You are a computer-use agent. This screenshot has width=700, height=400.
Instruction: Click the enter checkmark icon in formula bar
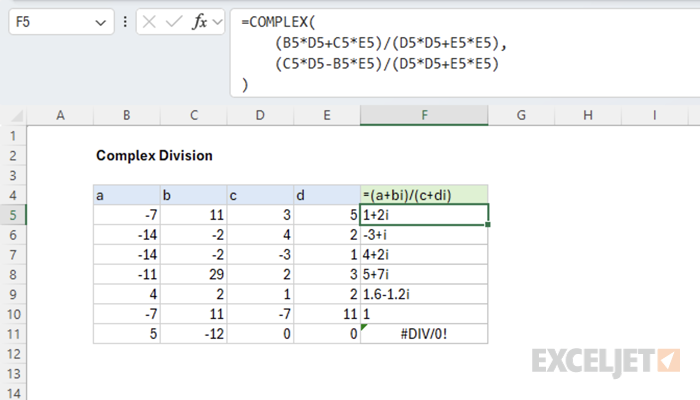(174, 22)
